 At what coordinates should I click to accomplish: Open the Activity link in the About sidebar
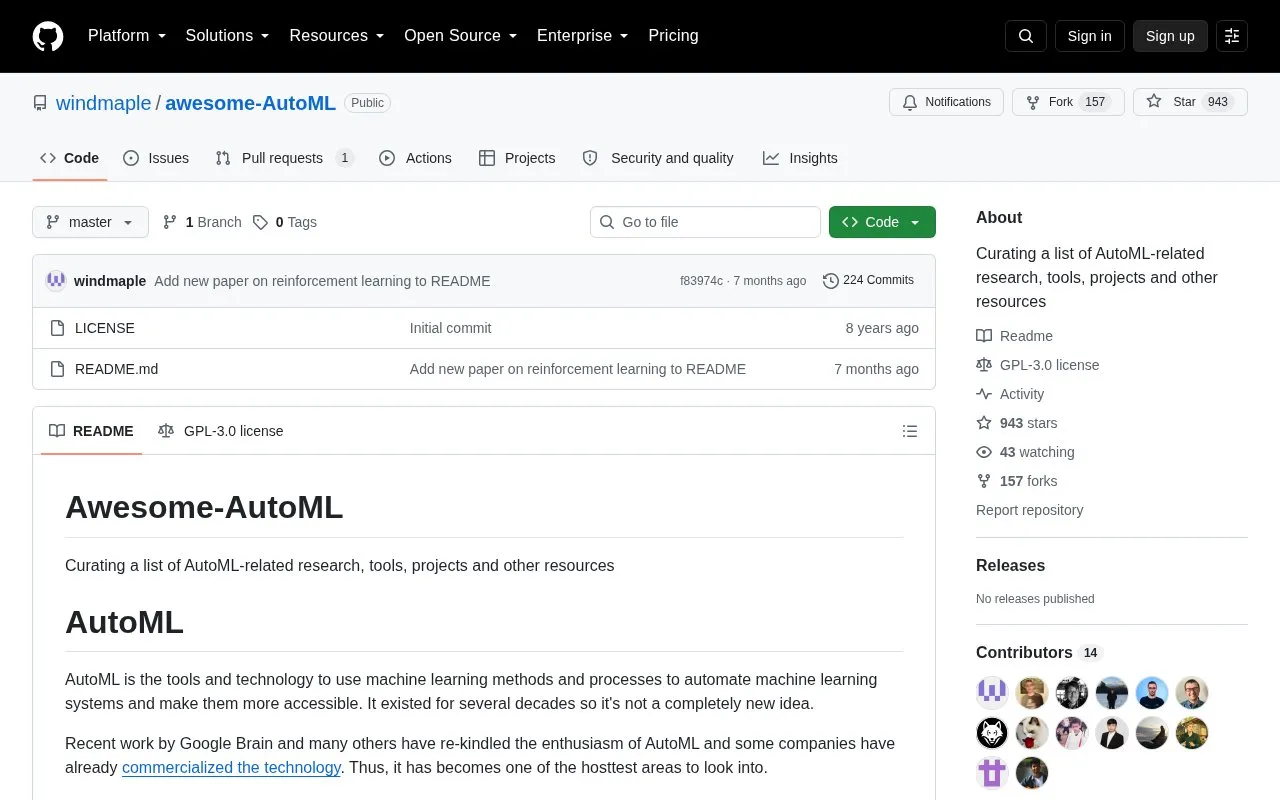click(x=1010, y=394)
